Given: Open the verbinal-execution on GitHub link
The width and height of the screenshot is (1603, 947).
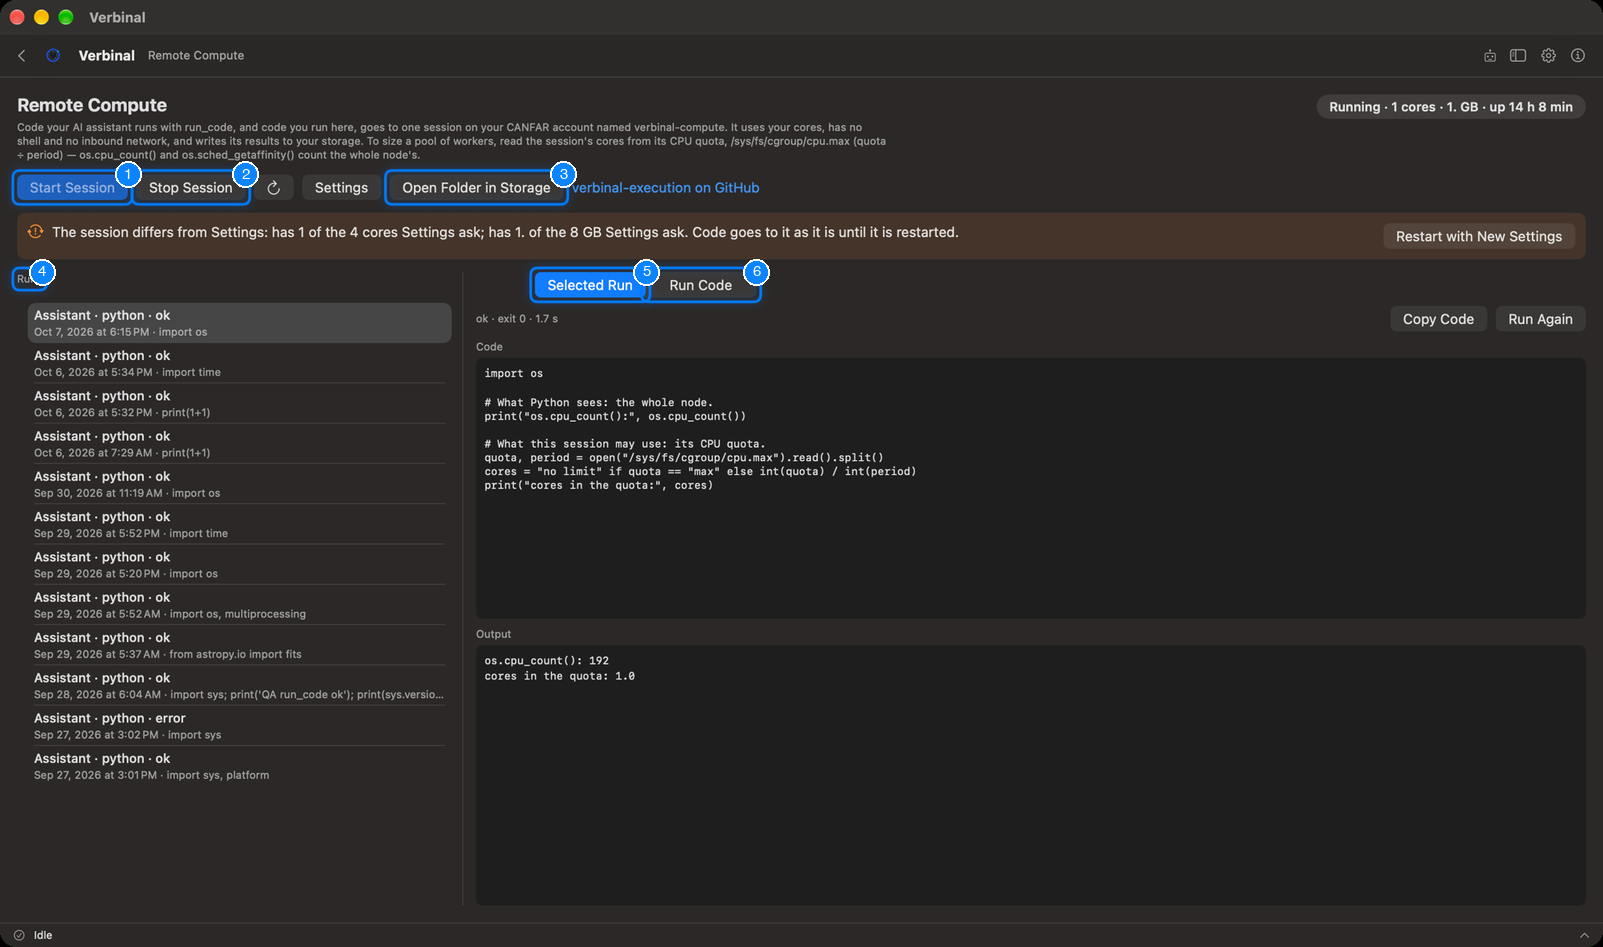Looking at the screenshot, I should 665,188.
